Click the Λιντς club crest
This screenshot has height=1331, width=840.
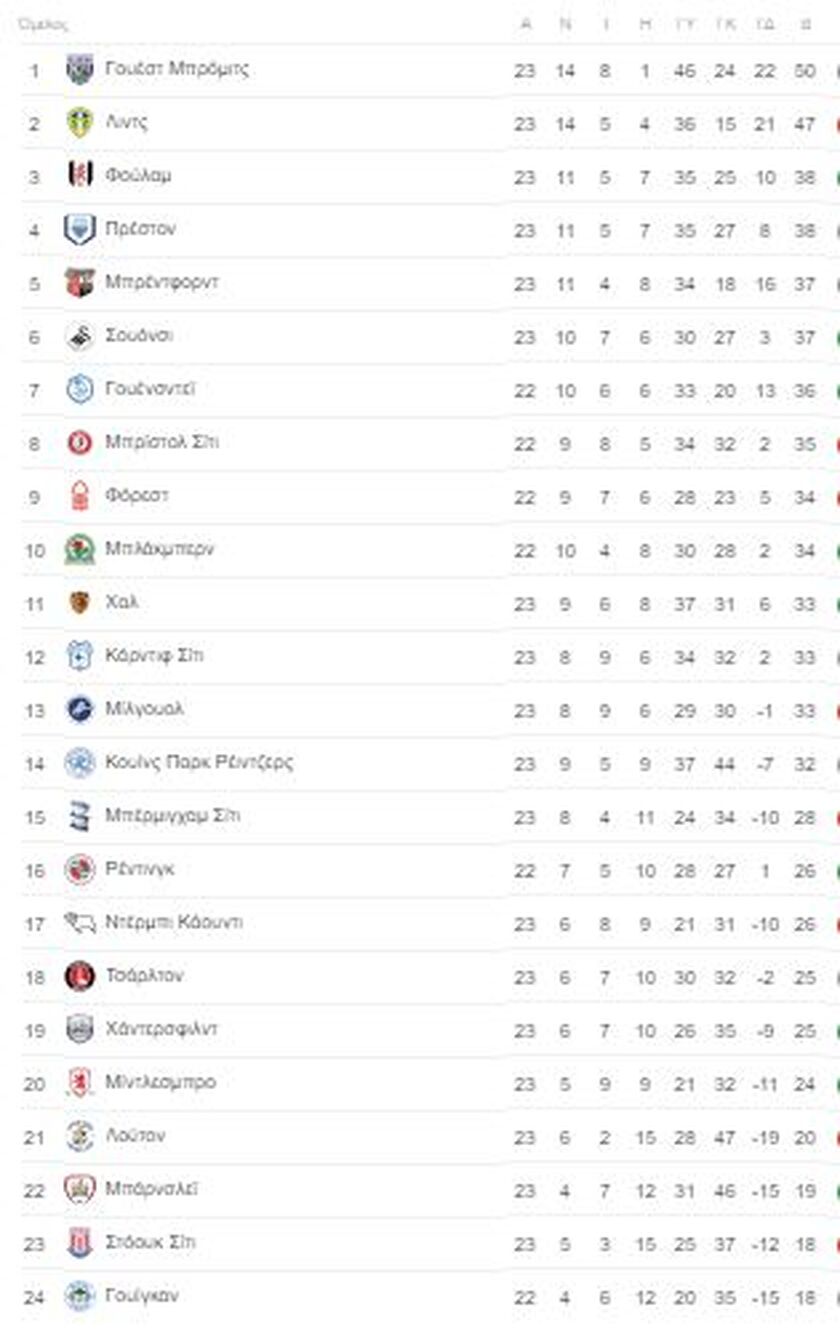[80, 123]
